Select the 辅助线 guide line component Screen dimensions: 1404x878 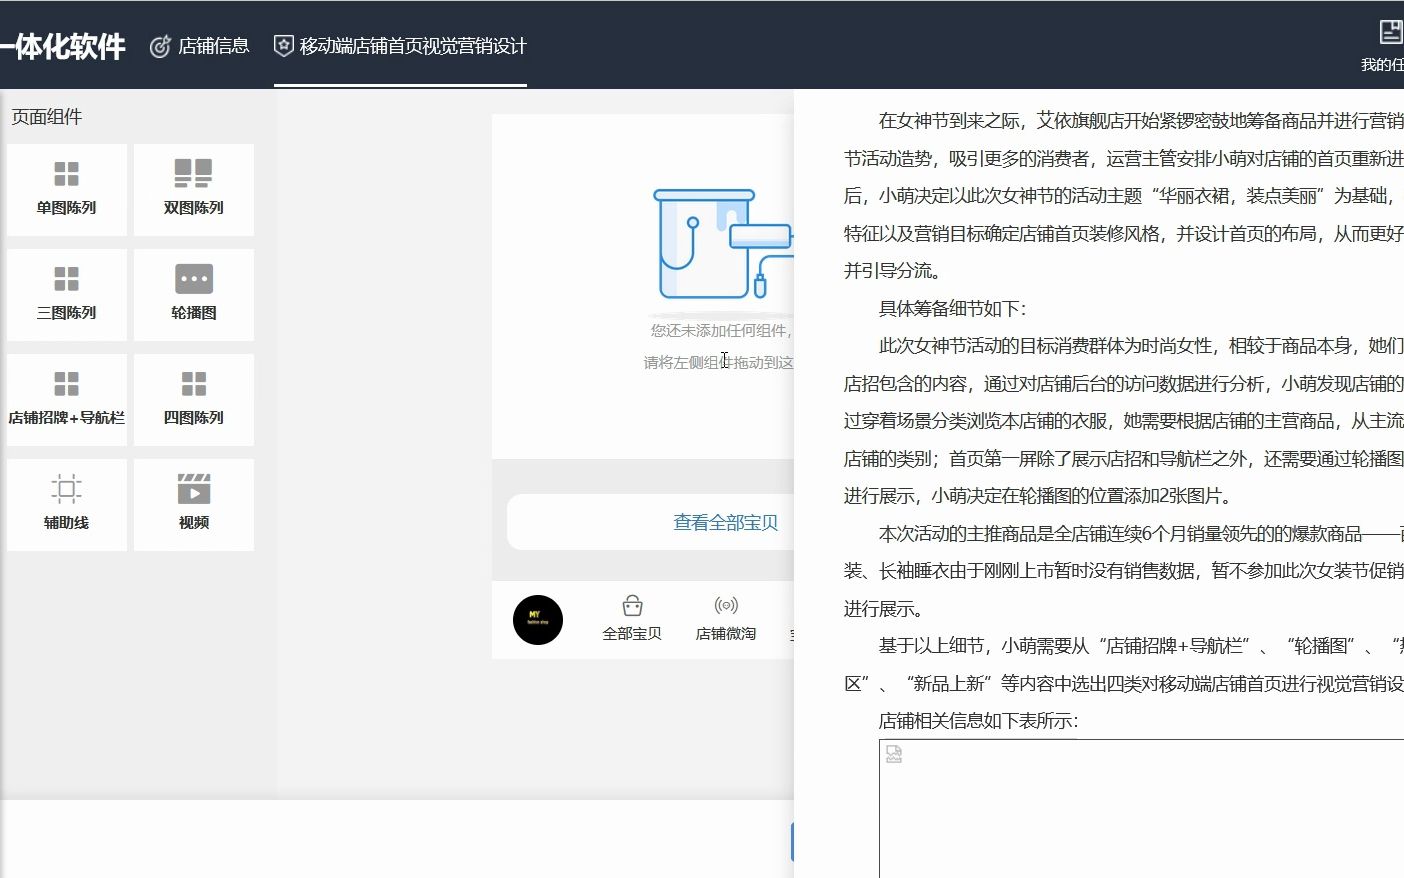tap(66, 487)
